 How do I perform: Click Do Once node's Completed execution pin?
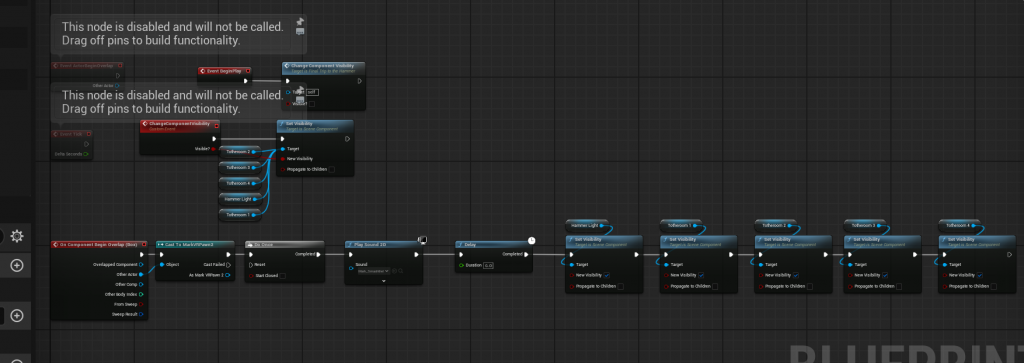tap(319, 254)
